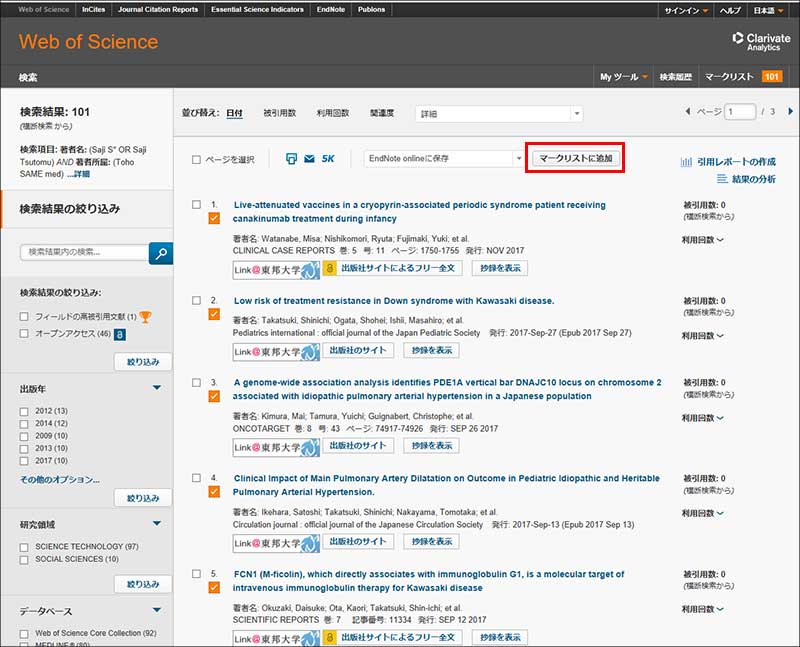Click open access icon for Watanabe article
The image size is (800, 647).
tap(329, 268)
